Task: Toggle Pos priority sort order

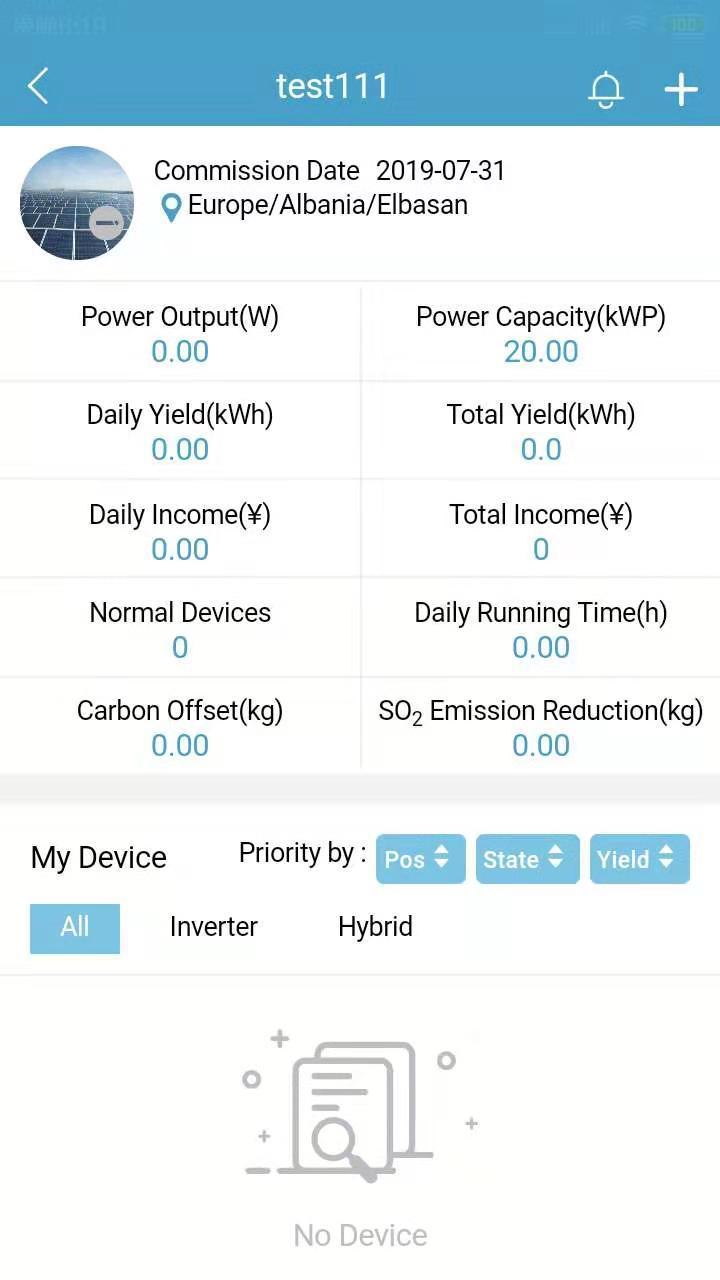Action: [x=420, y=859]
